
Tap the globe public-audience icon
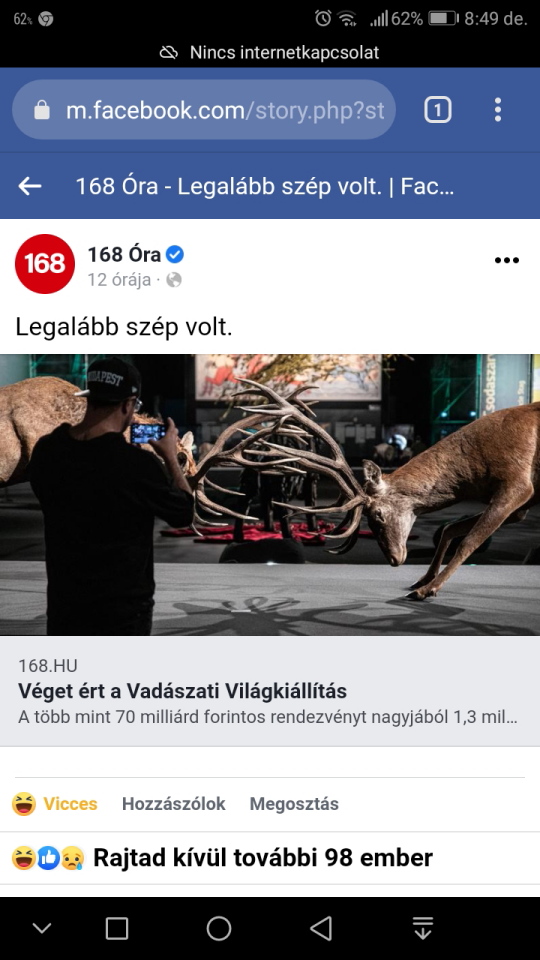click(174, 280)
